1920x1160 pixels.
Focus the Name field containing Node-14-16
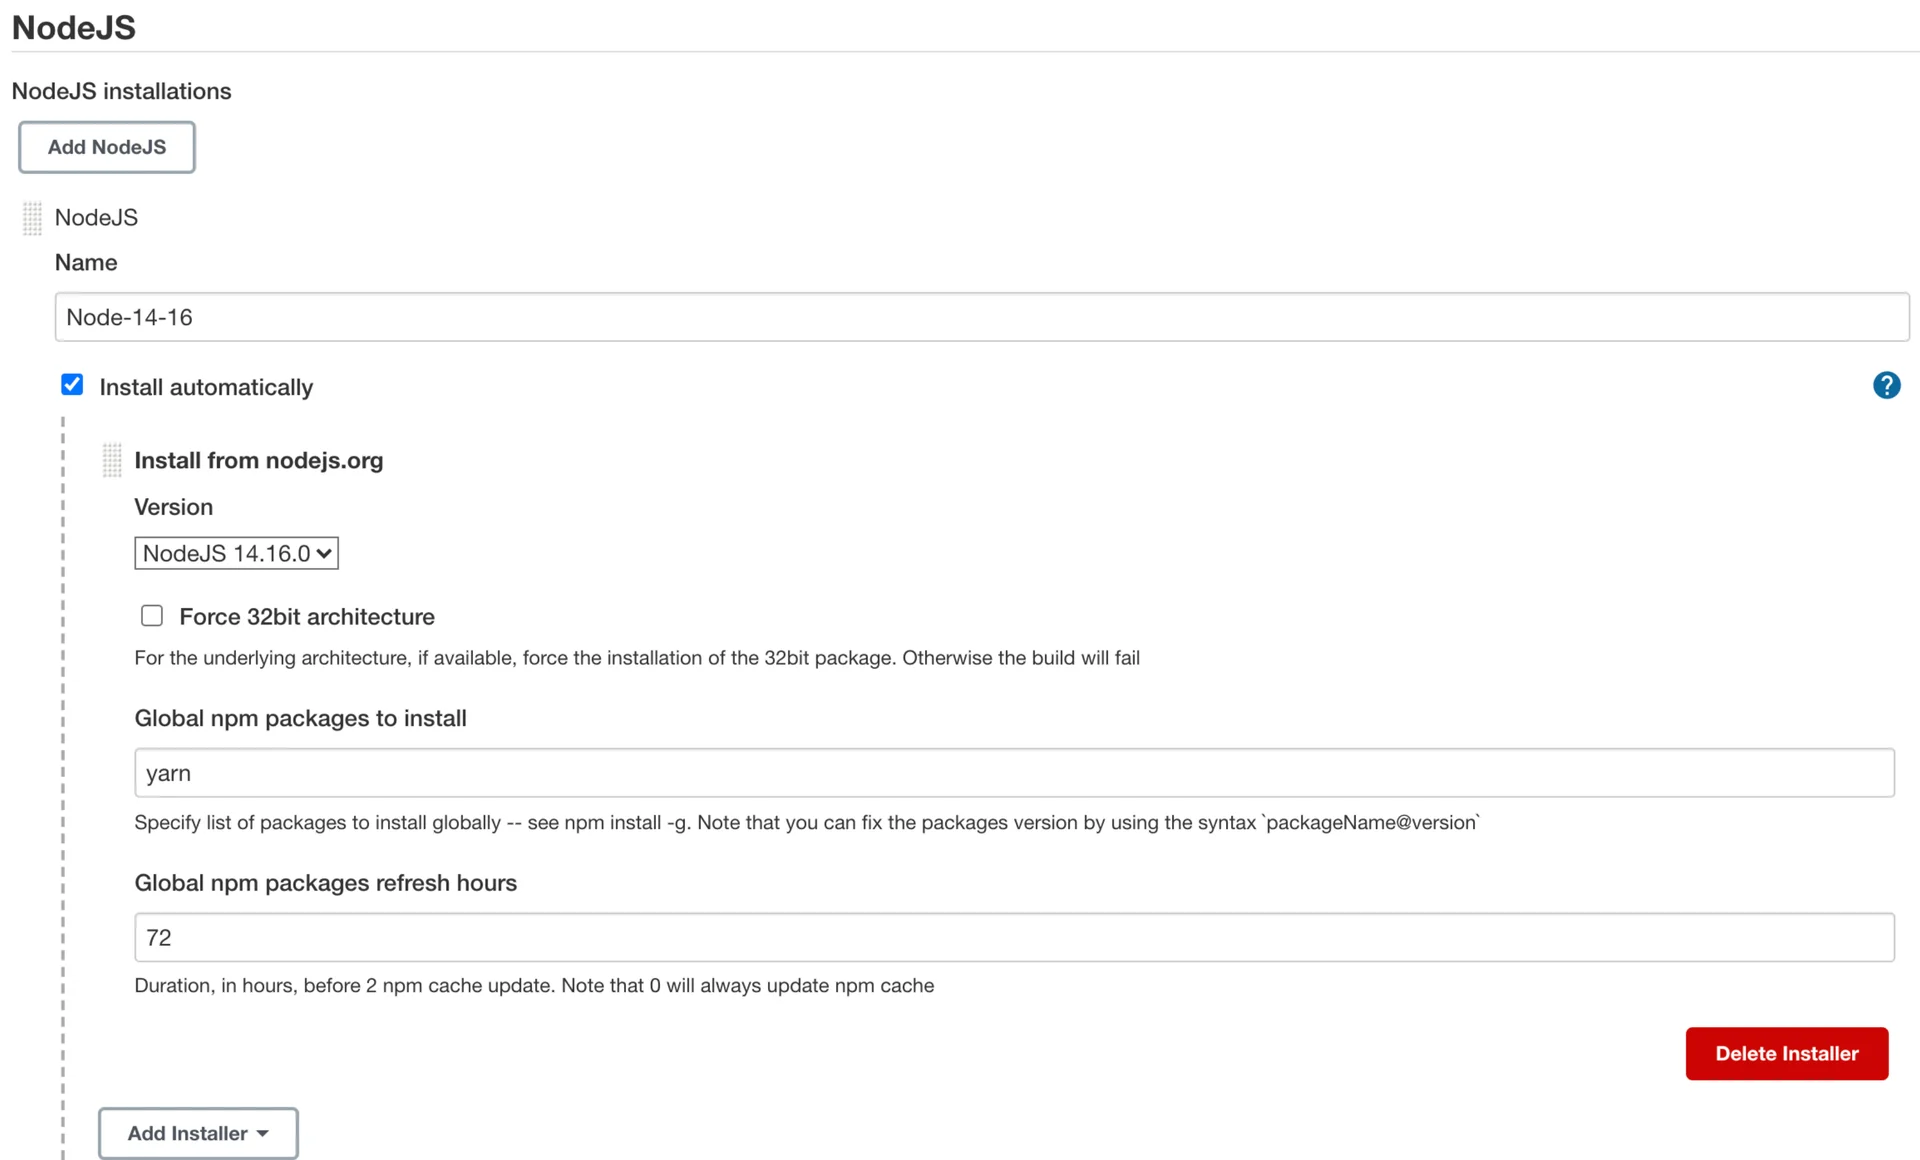tap(980, 317)
